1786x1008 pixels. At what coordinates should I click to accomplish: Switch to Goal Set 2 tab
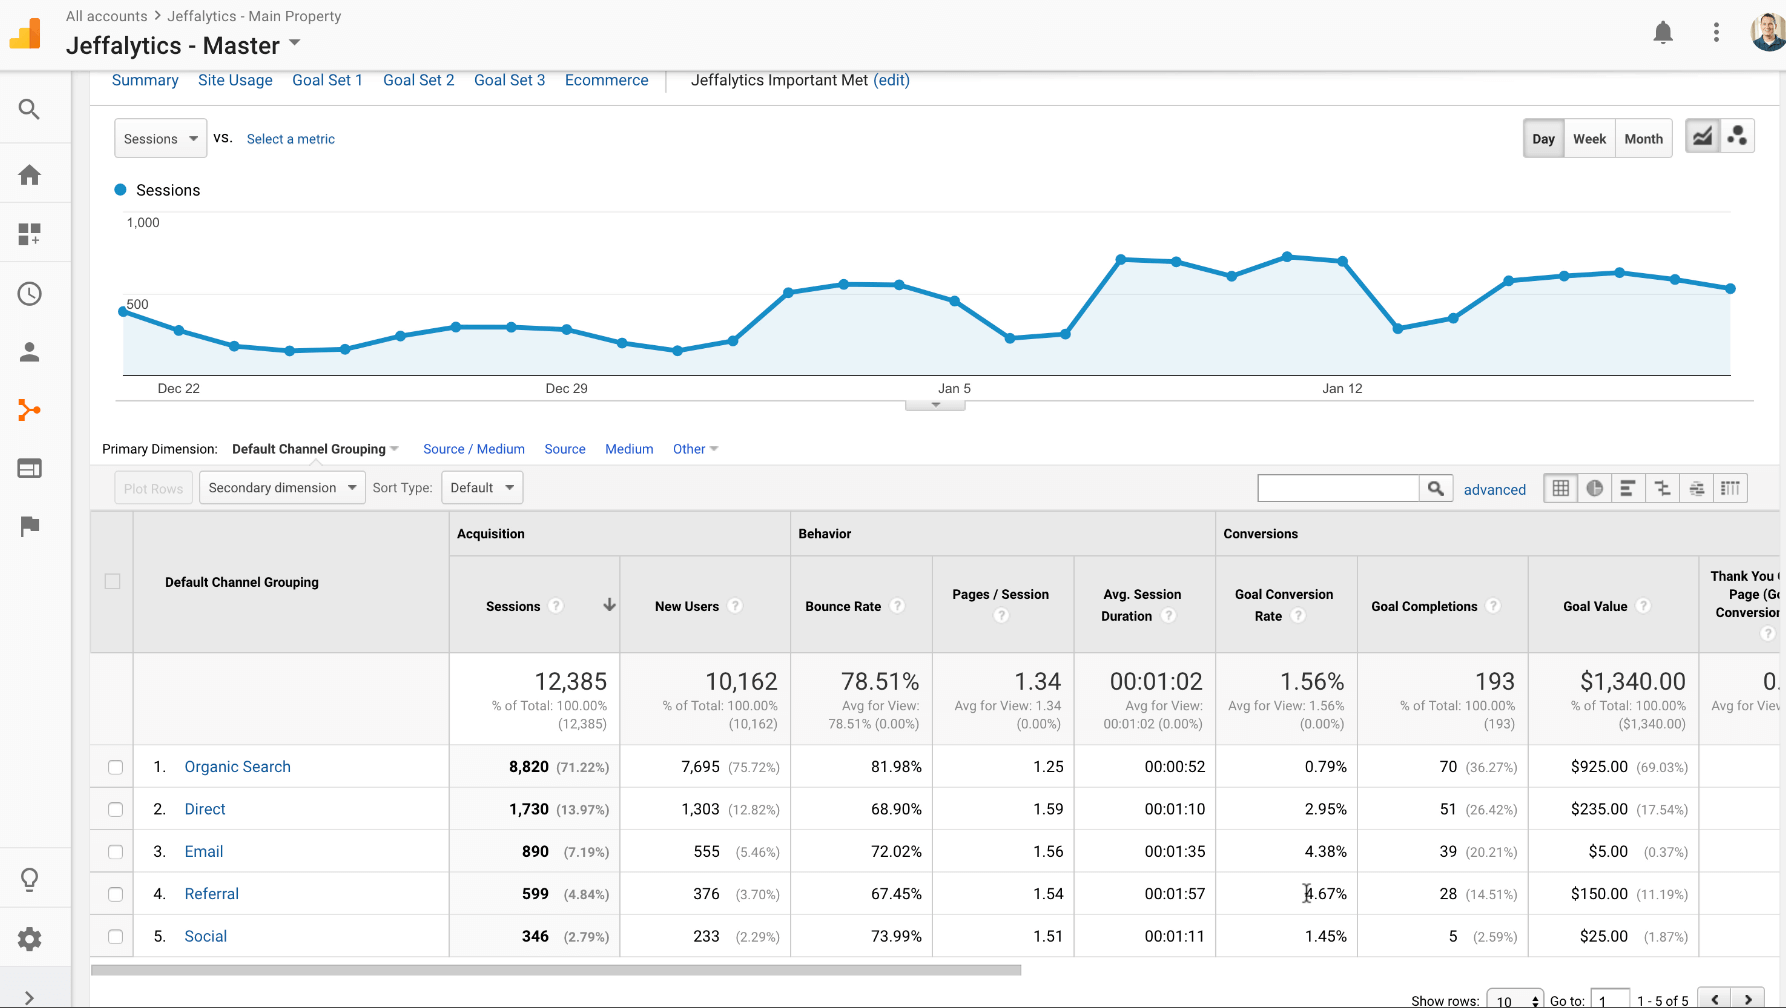point(418,80)
